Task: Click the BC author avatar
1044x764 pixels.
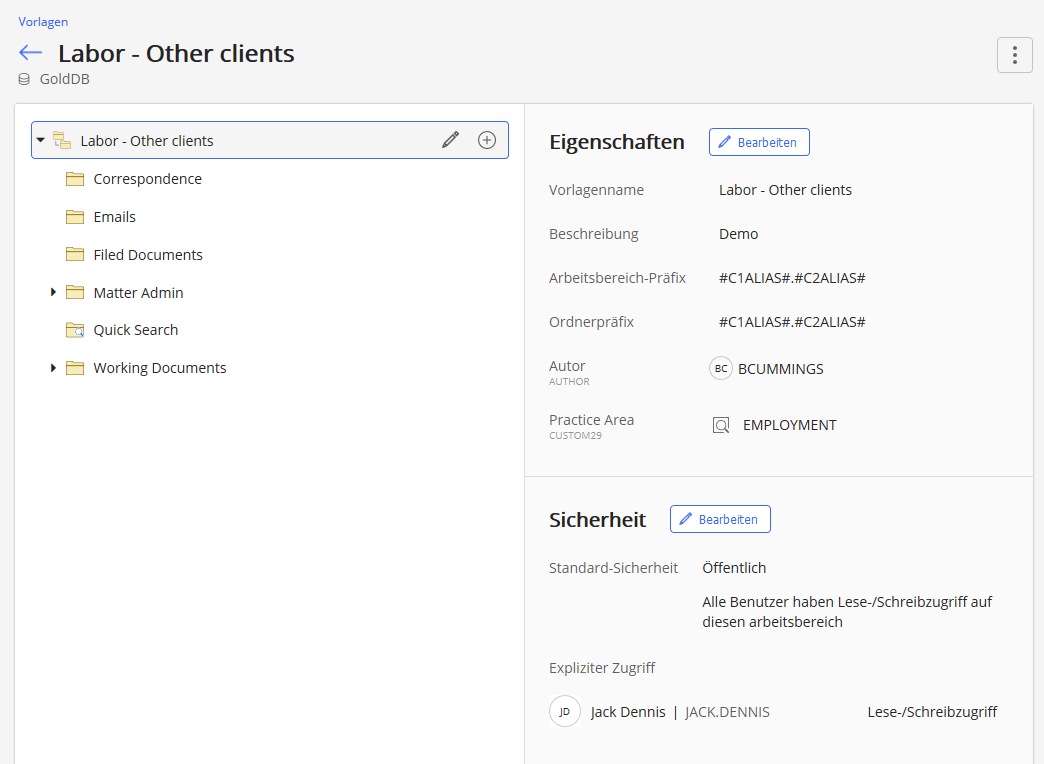Action: pos(721,369)
